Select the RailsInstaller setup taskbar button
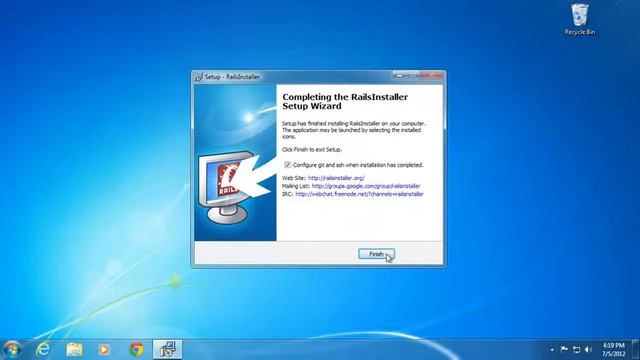 (167, 350)
